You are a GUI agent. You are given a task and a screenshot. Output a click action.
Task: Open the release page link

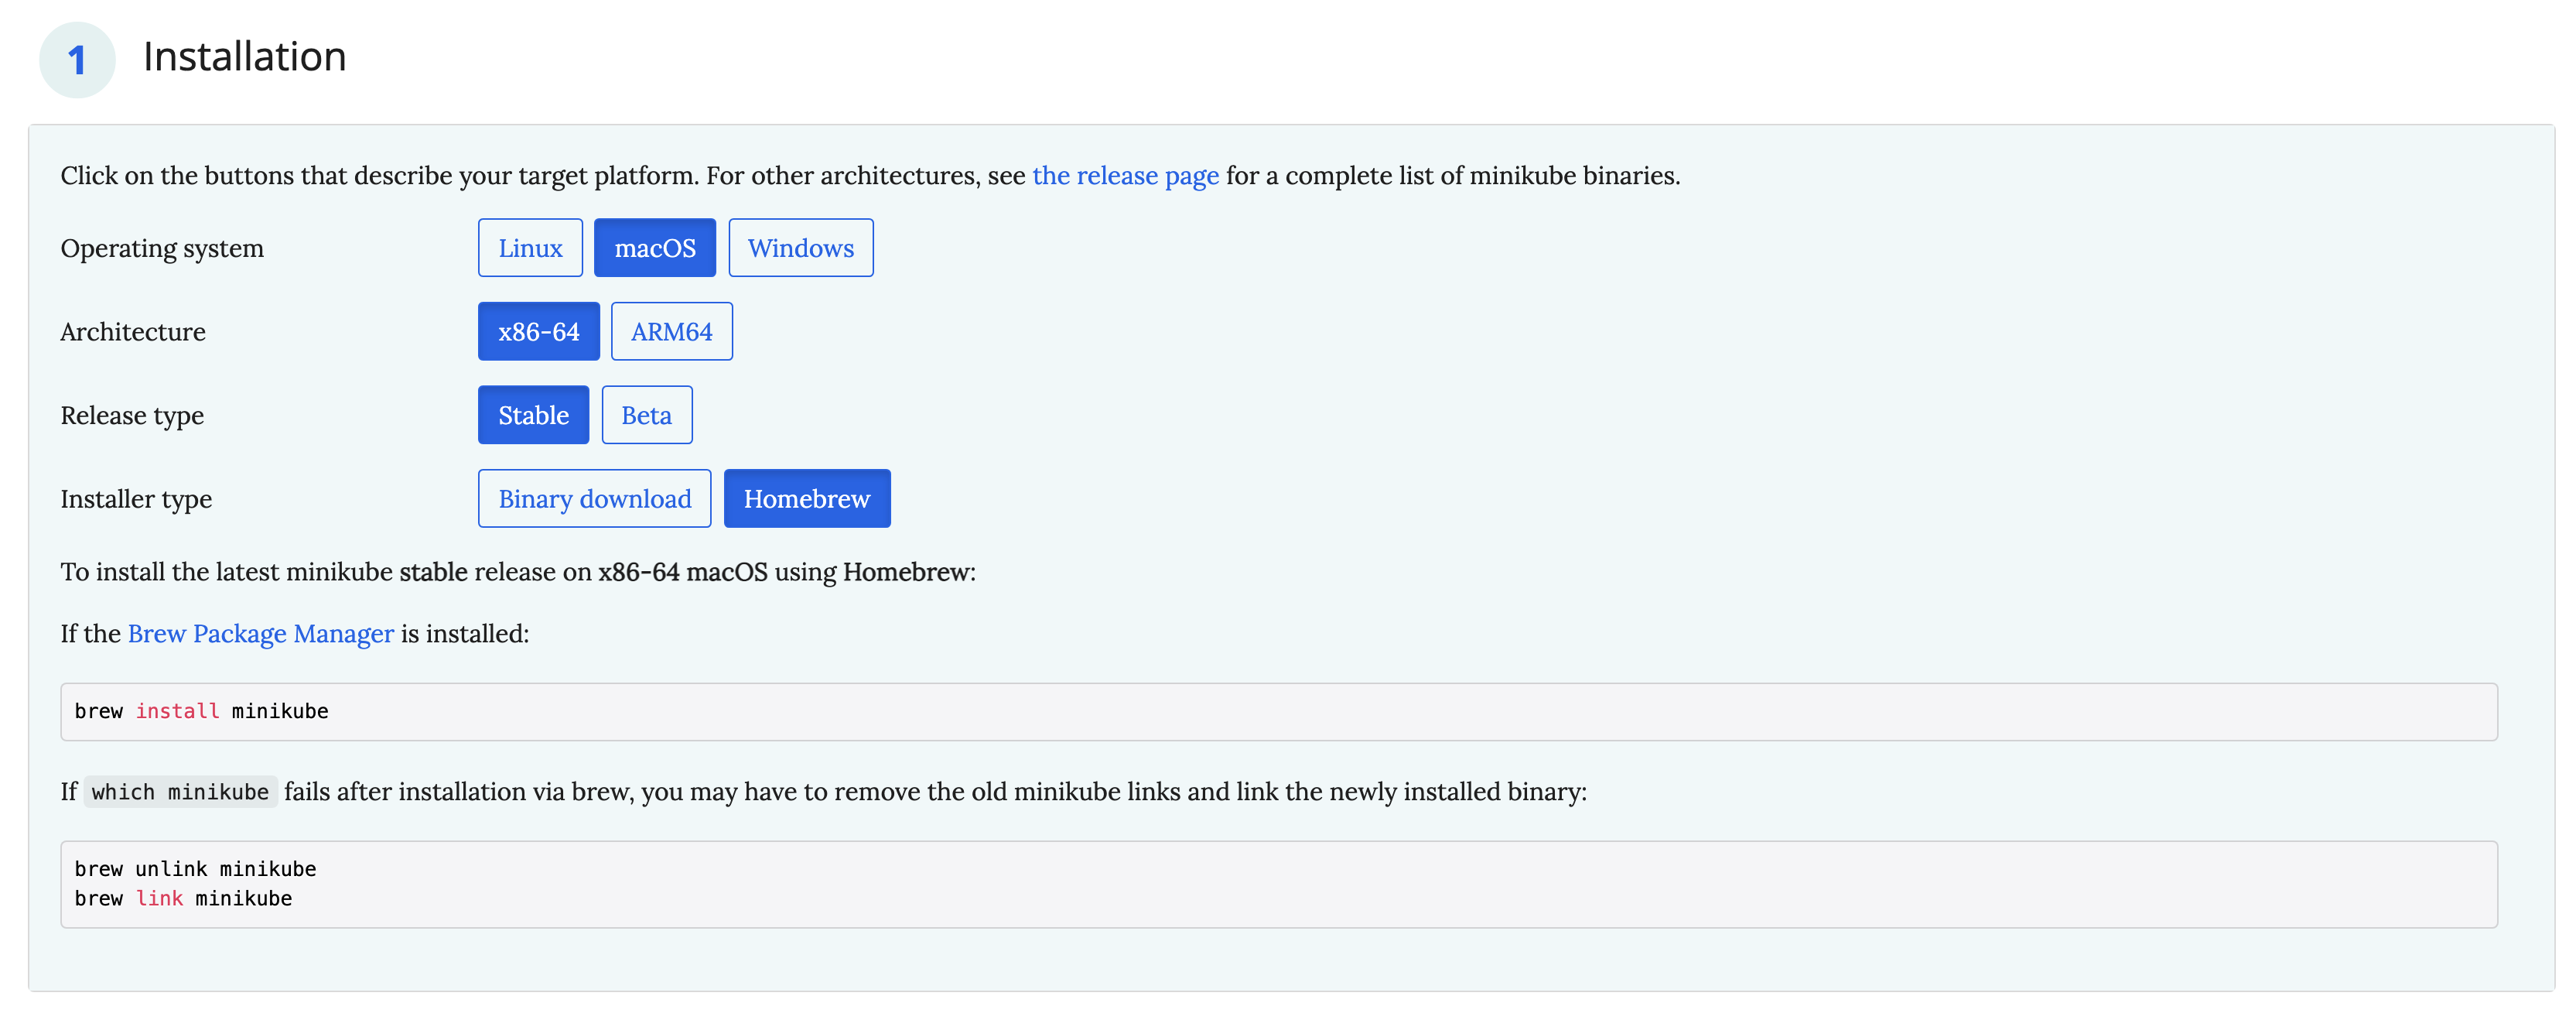1125,175
